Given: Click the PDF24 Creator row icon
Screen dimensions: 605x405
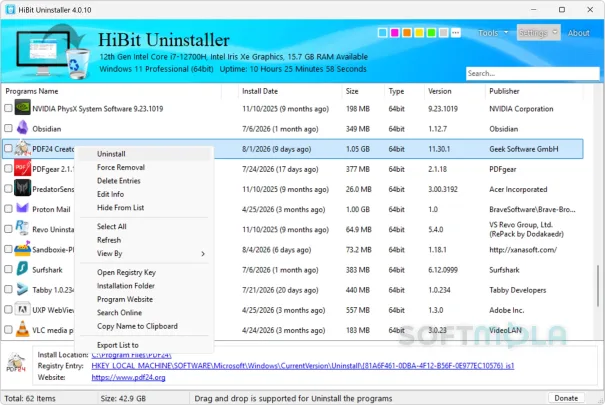Looking at the screenshot, I should click(22, 148).
